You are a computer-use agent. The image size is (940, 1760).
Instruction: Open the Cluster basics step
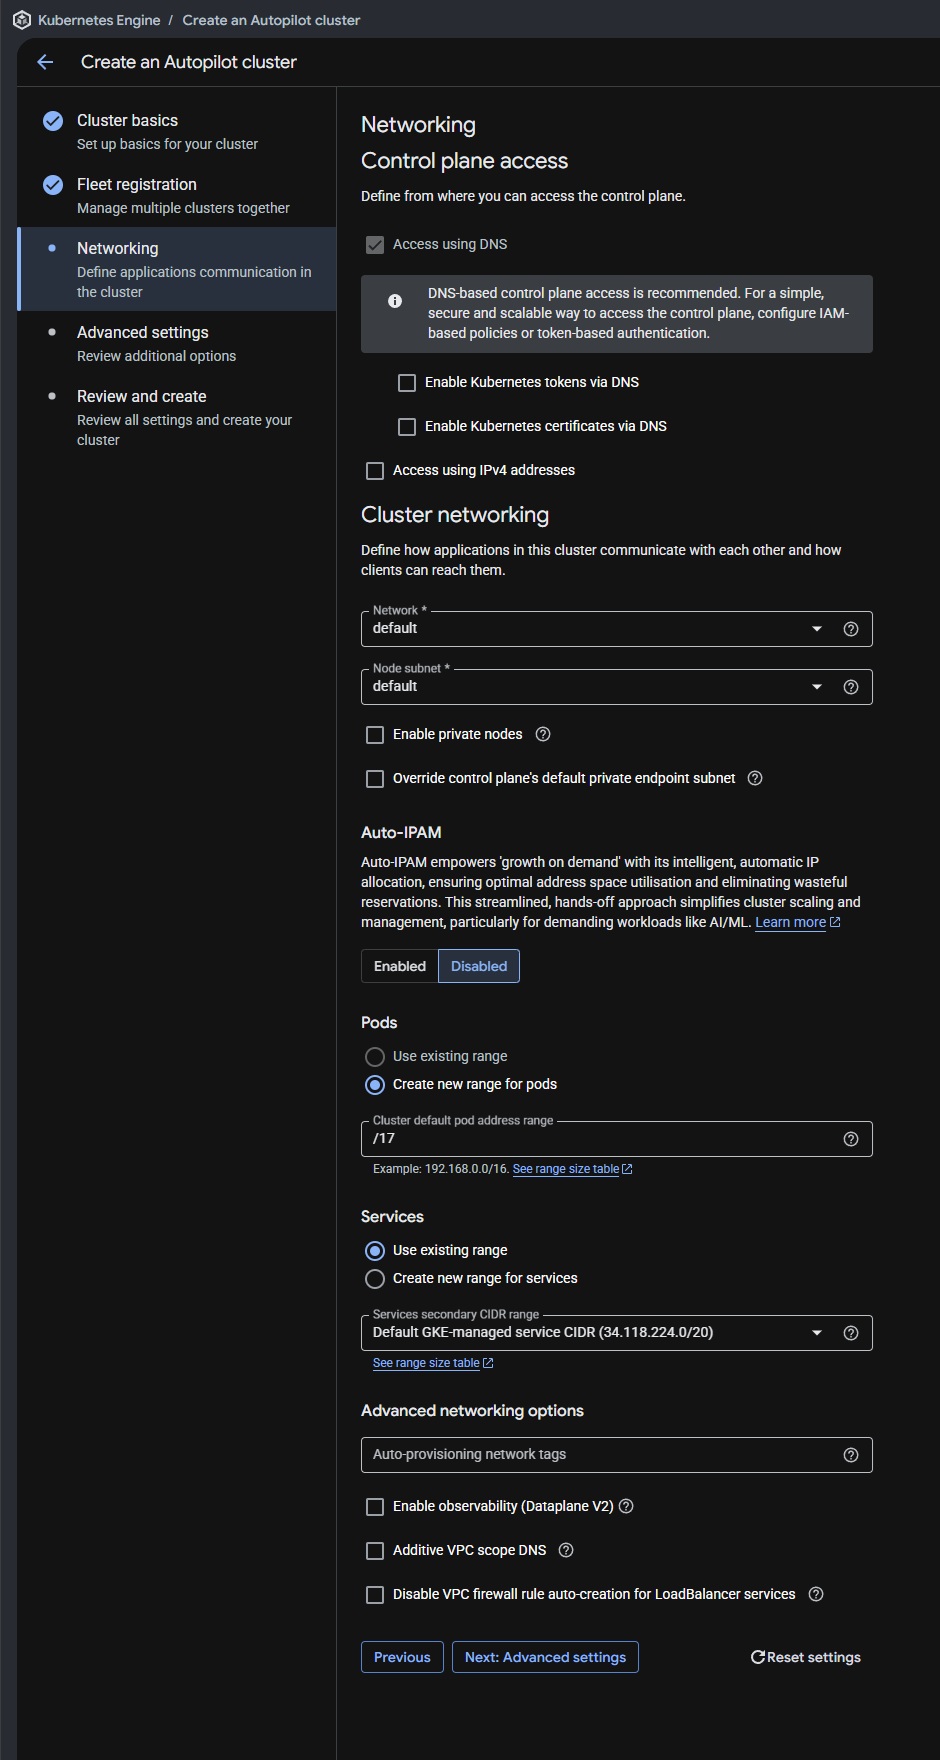click(x=176, y=131)
